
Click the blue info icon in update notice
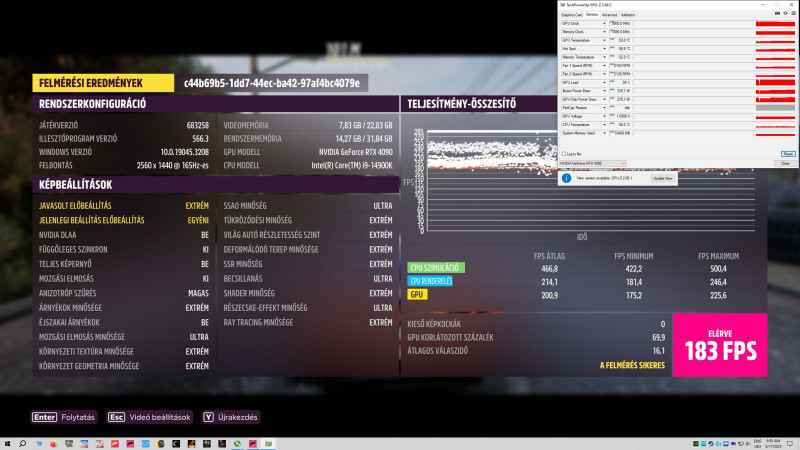(566, 178)
